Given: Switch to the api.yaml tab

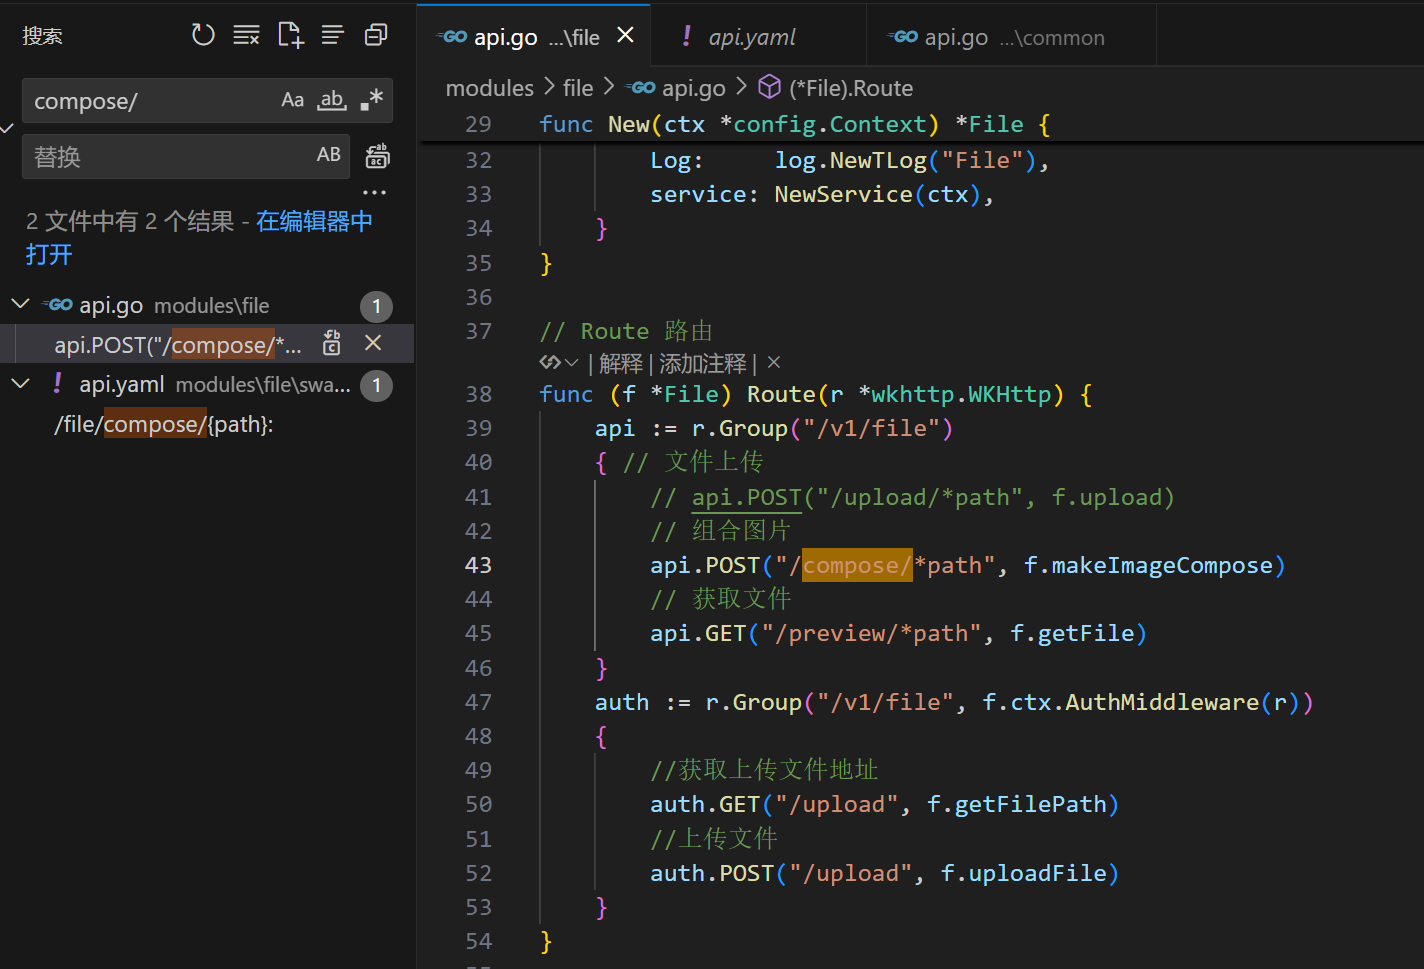Looking at the screenshot, I should (752, 38).
